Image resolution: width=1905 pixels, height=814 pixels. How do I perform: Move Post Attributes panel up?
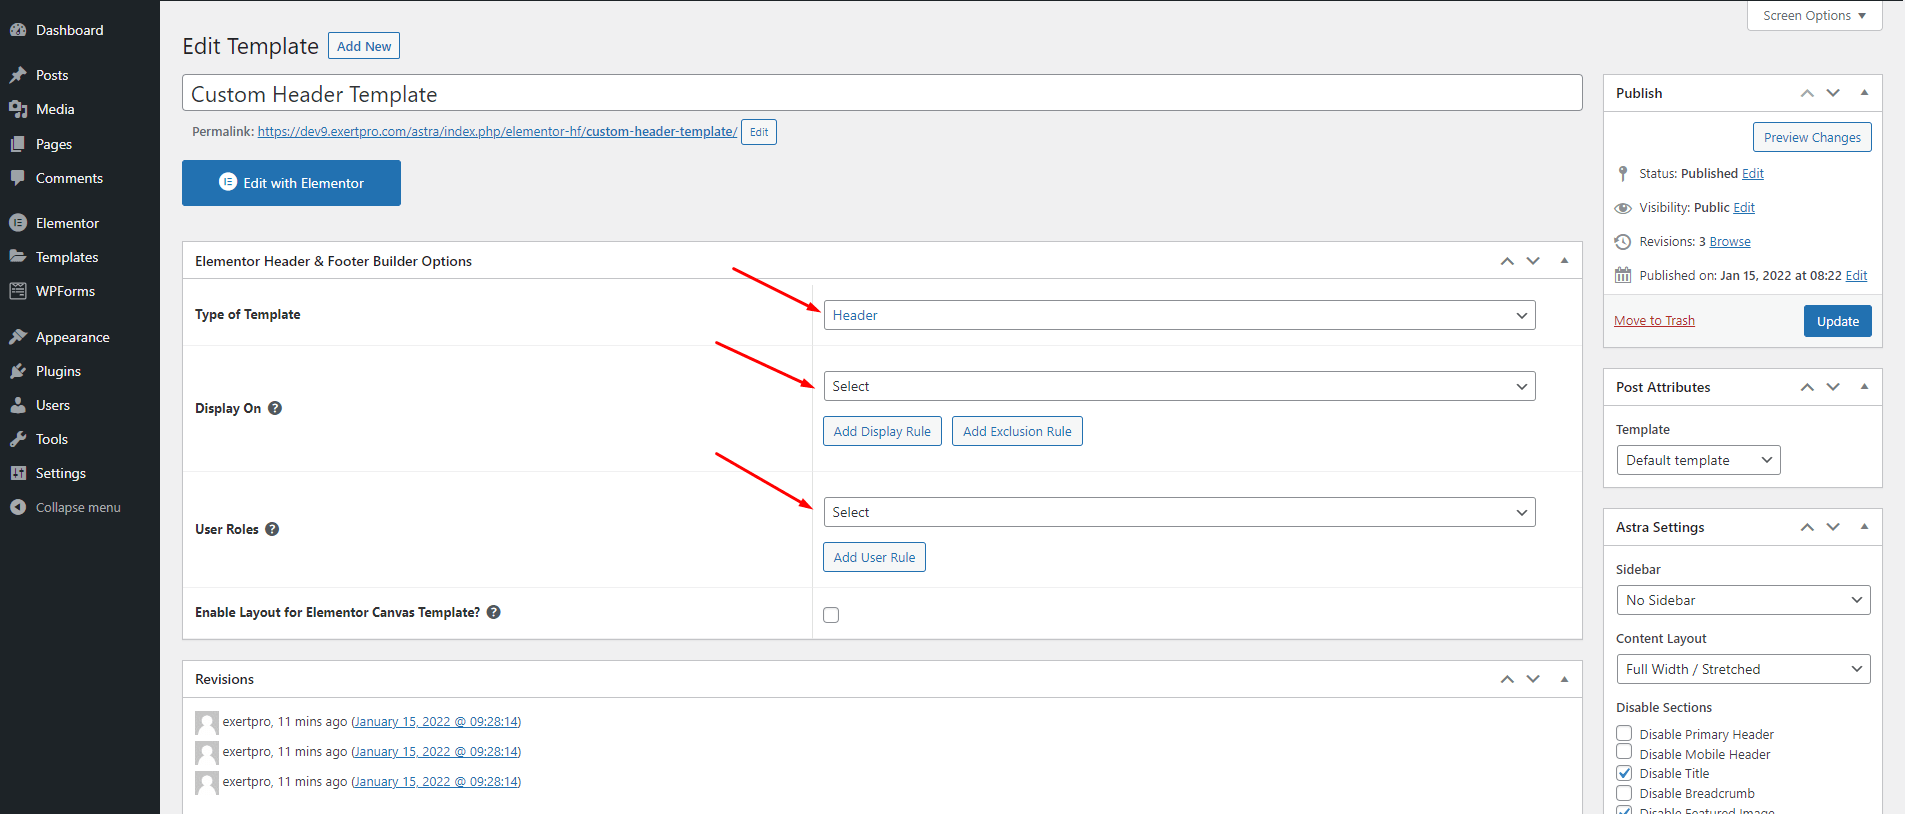[1807, 387]
